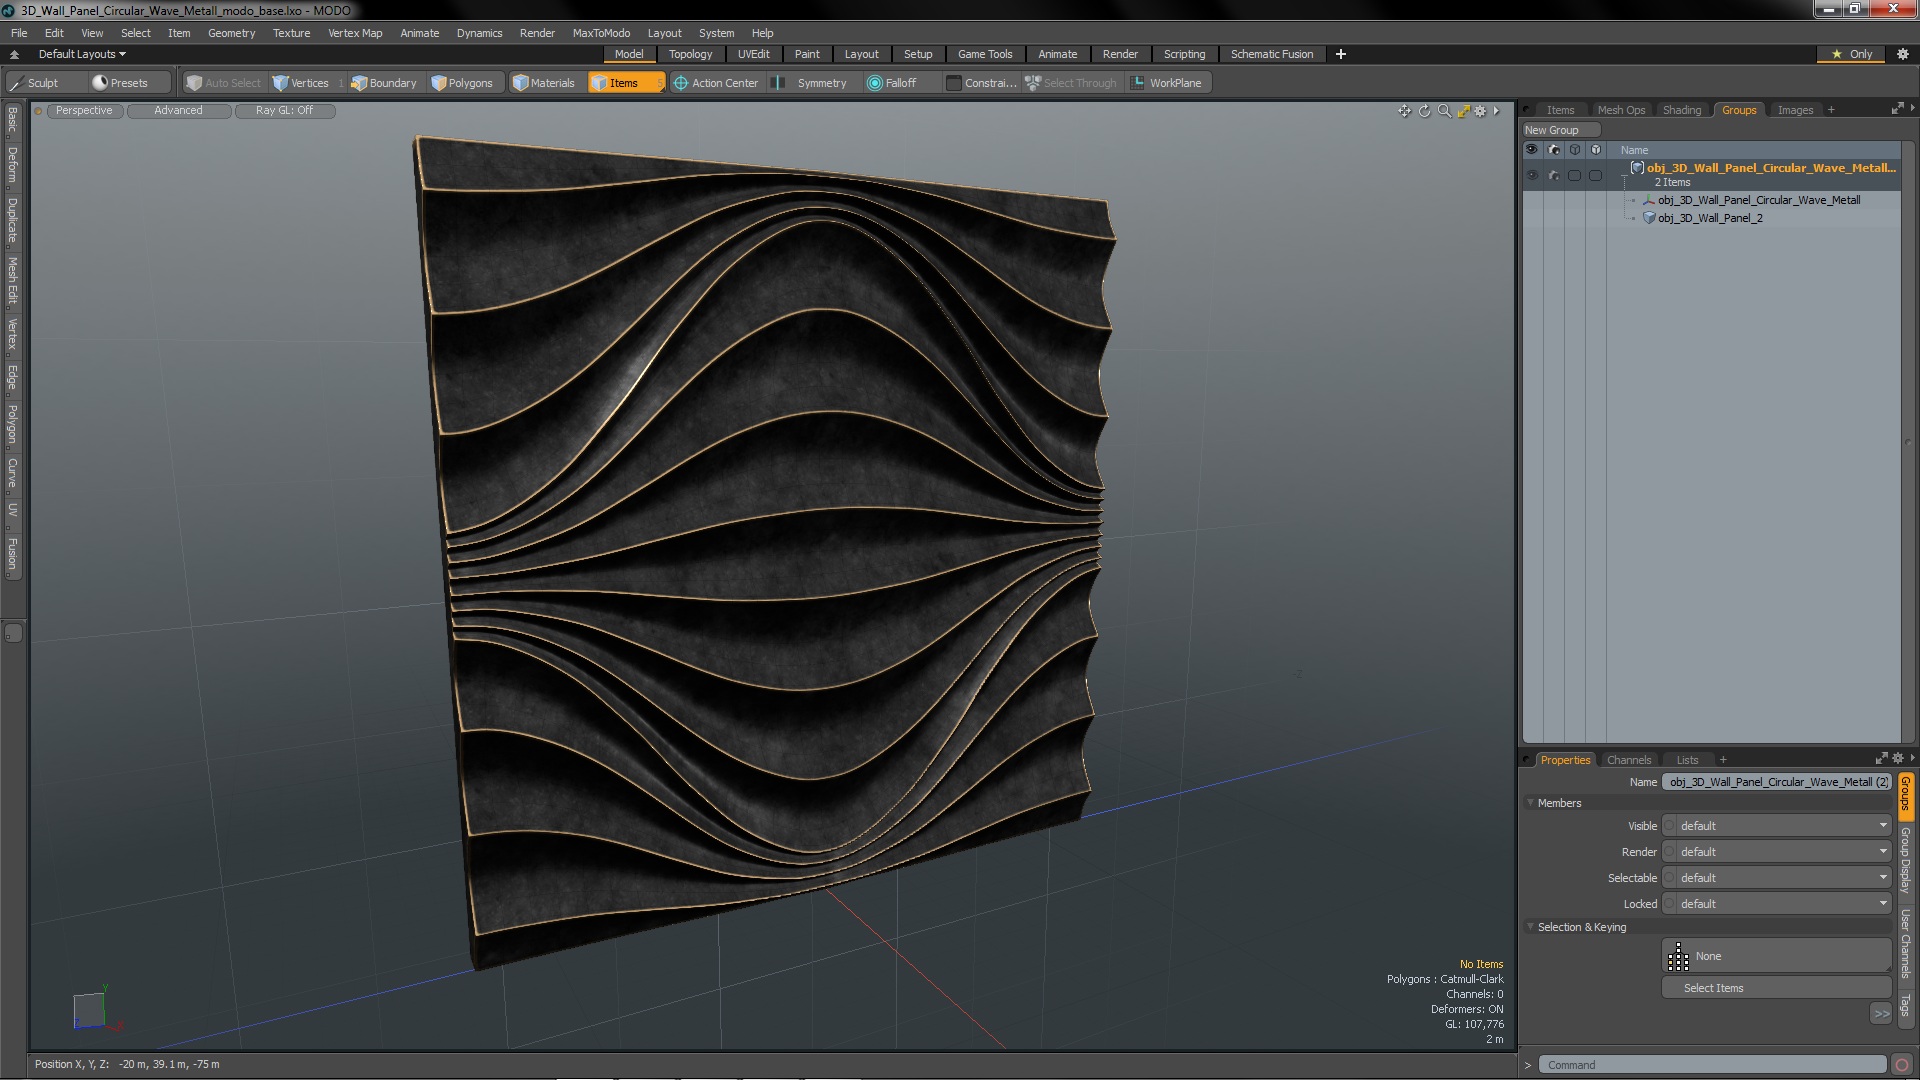Collapse the Members section
The height and width of the screenshot is (1080, 1920).
tap(1530, 803)
